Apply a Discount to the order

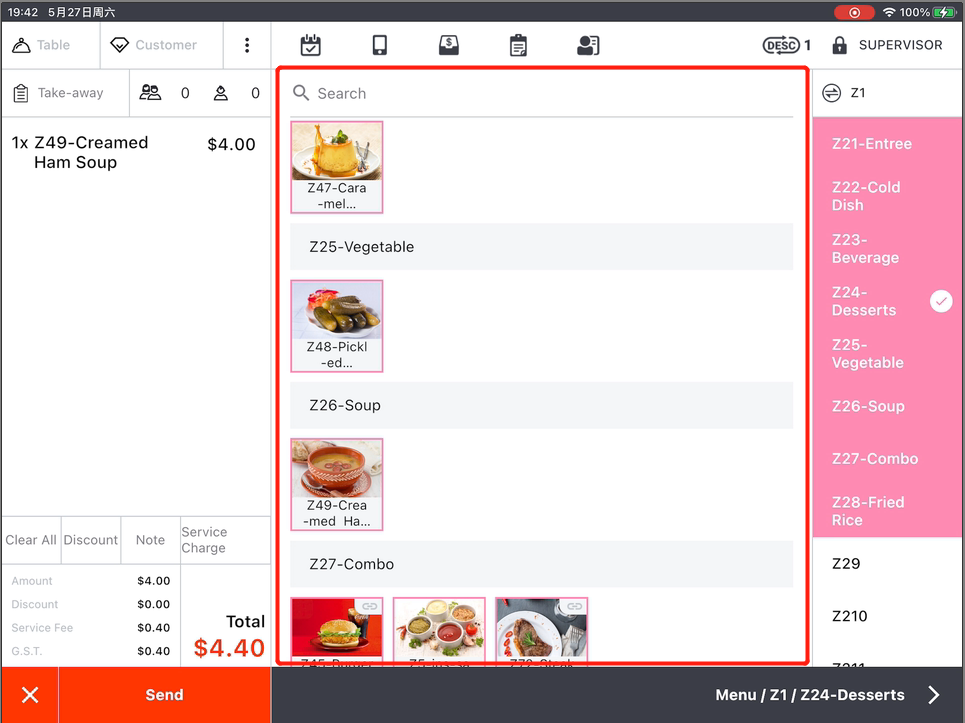90,540
